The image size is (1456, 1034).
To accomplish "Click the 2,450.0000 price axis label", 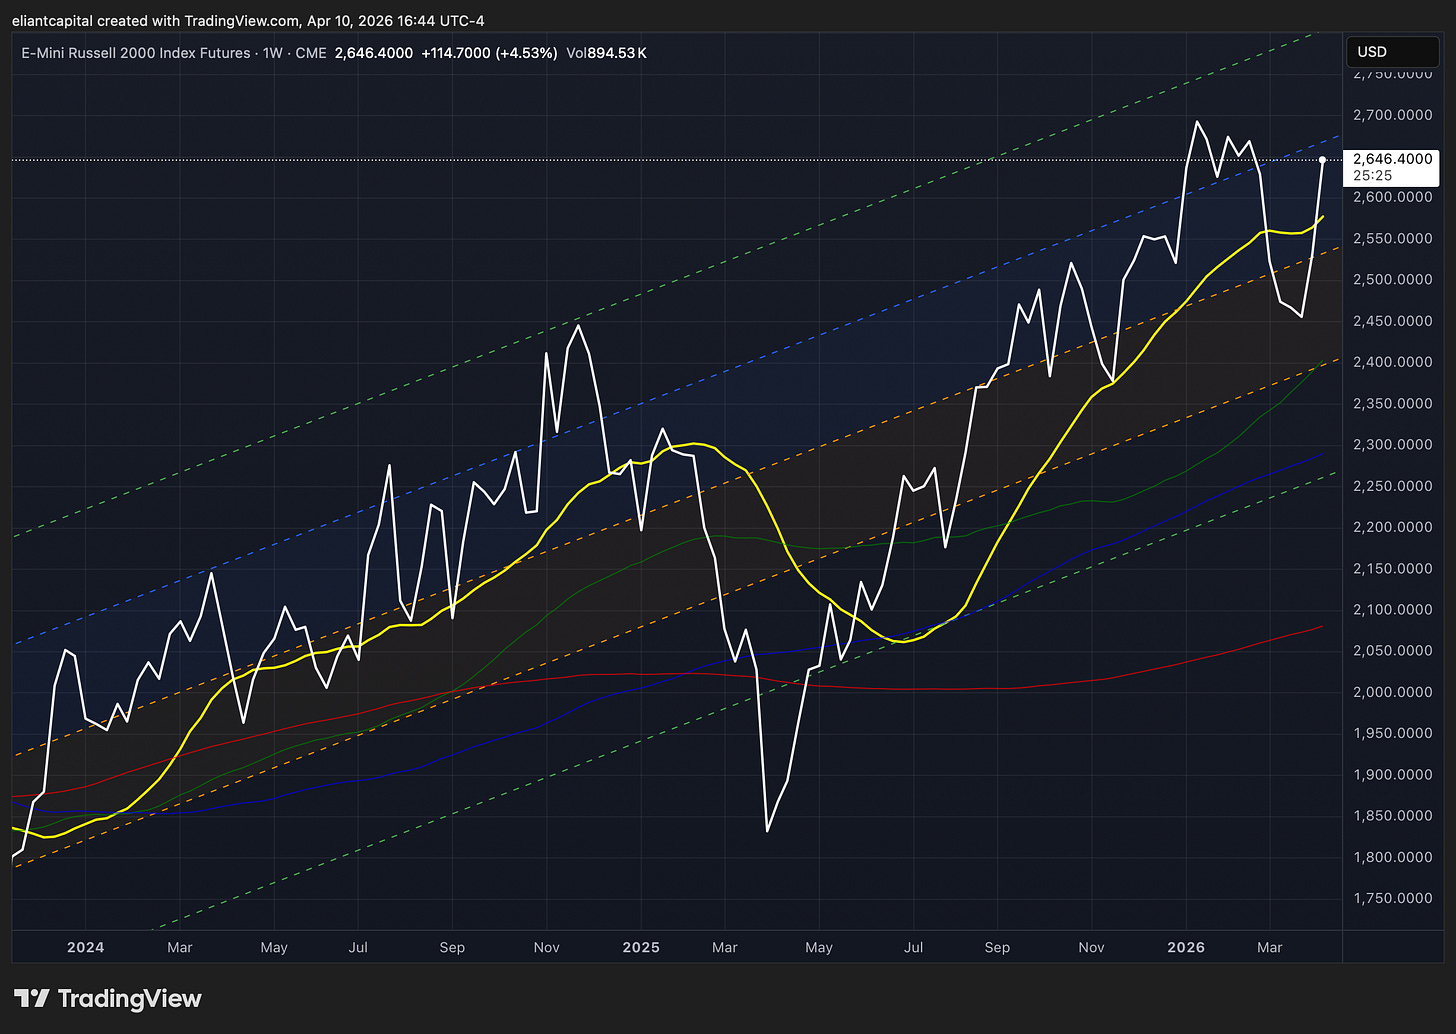I will 1391,321.
